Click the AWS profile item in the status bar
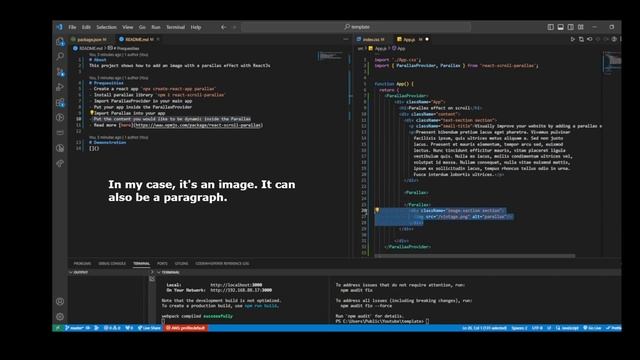The height and width of the screenshot is (360, 640). tap(186, 328)
